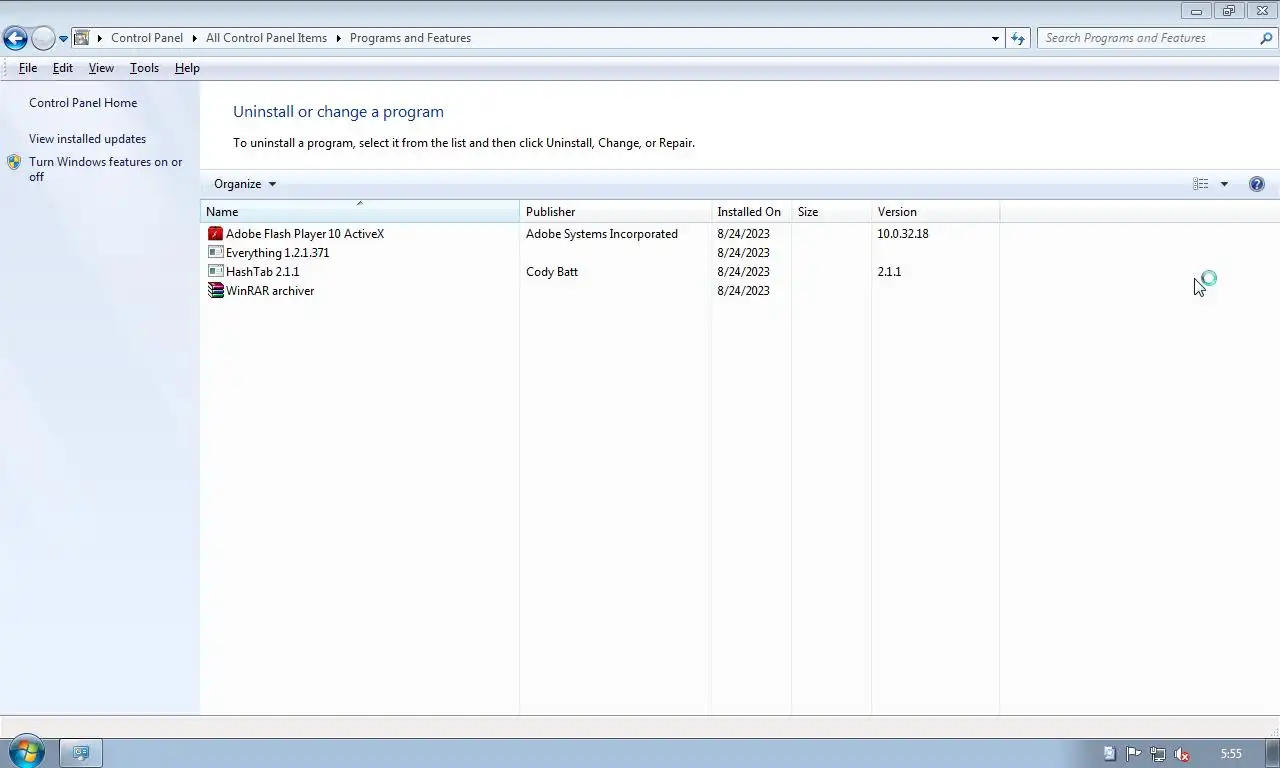Screen dimensions: 1280x768
Task: Click the WinRAR books icon
Action: point(215,291)
